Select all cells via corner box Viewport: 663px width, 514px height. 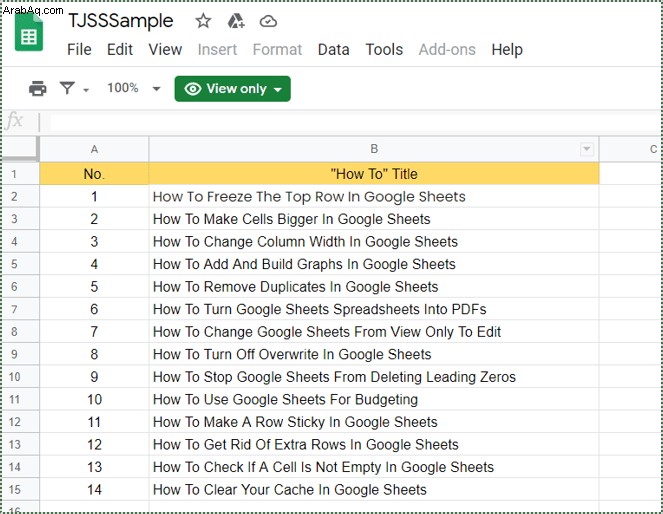point(20,149)
